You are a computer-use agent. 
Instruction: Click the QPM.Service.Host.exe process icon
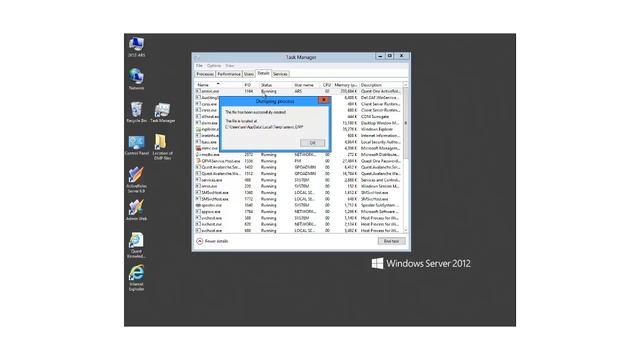[x=198, y=161]
